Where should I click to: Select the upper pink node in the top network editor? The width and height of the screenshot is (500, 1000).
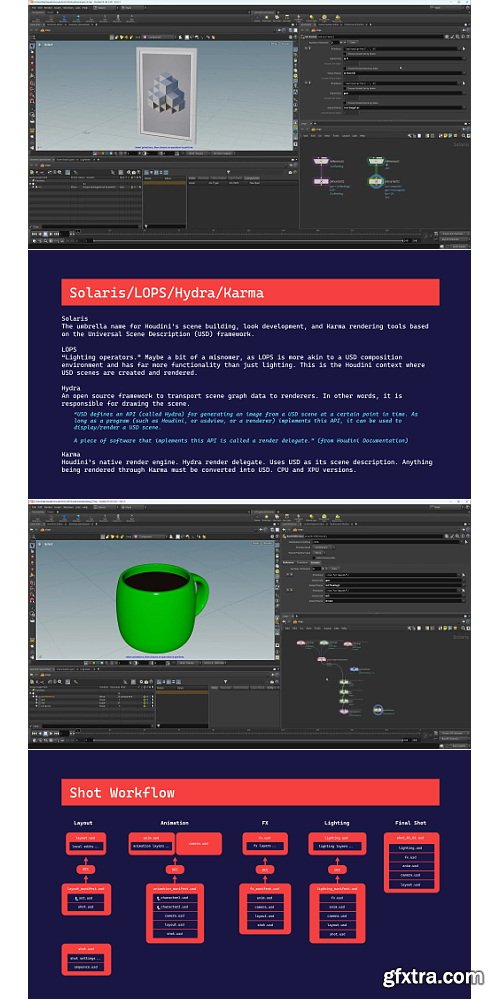321,161
